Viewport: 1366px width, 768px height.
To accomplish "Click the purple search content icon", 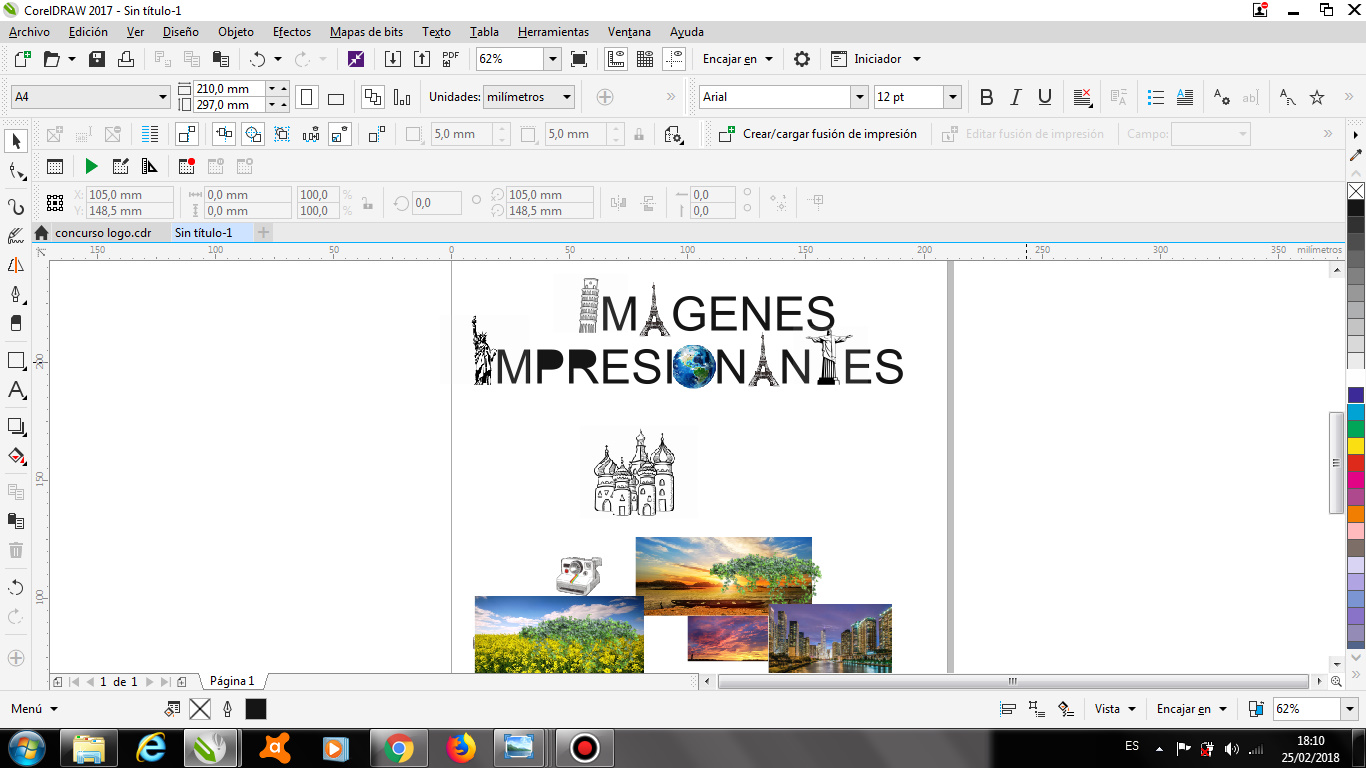I will click(x=356, y=59).
